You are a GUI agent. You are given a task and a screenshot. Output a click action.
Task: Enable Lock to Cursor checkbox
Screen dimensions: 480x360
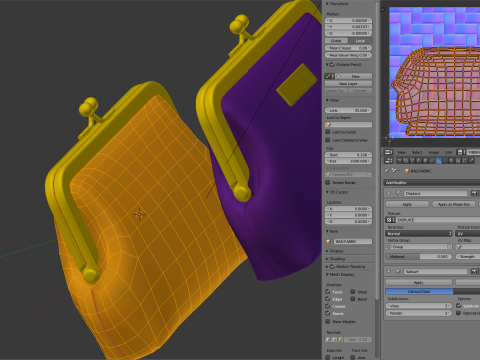coord(328,132)
